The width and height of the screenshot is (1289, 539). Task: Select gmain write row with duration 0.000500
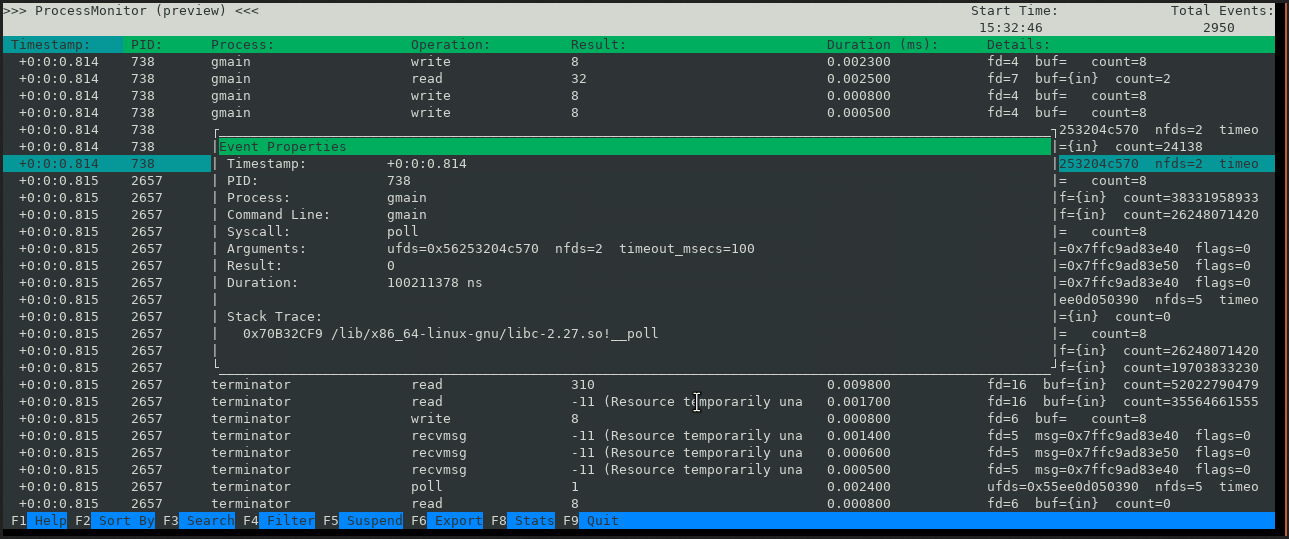[x=639, y=113]
